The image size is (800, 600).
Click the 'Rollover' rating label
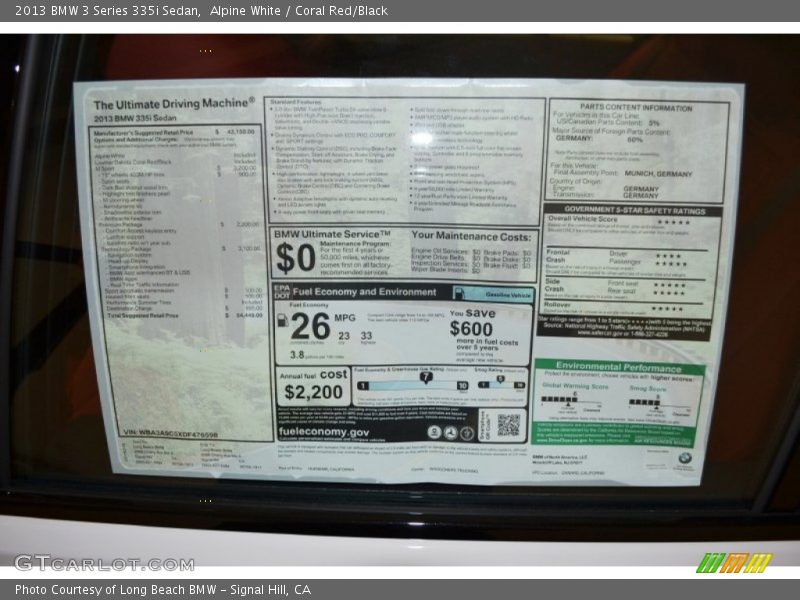point(557,305)
